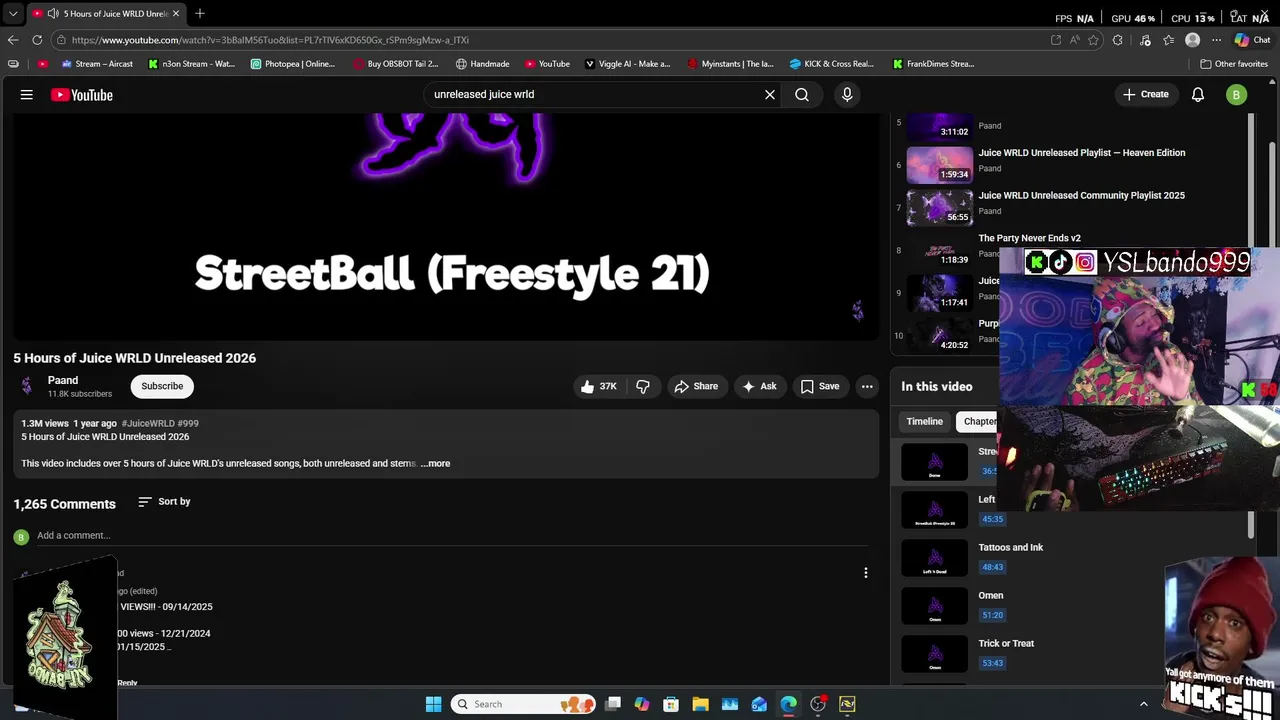Click the browser address bar
This screenshot has width=1280, height=720.
coord(550,40)
